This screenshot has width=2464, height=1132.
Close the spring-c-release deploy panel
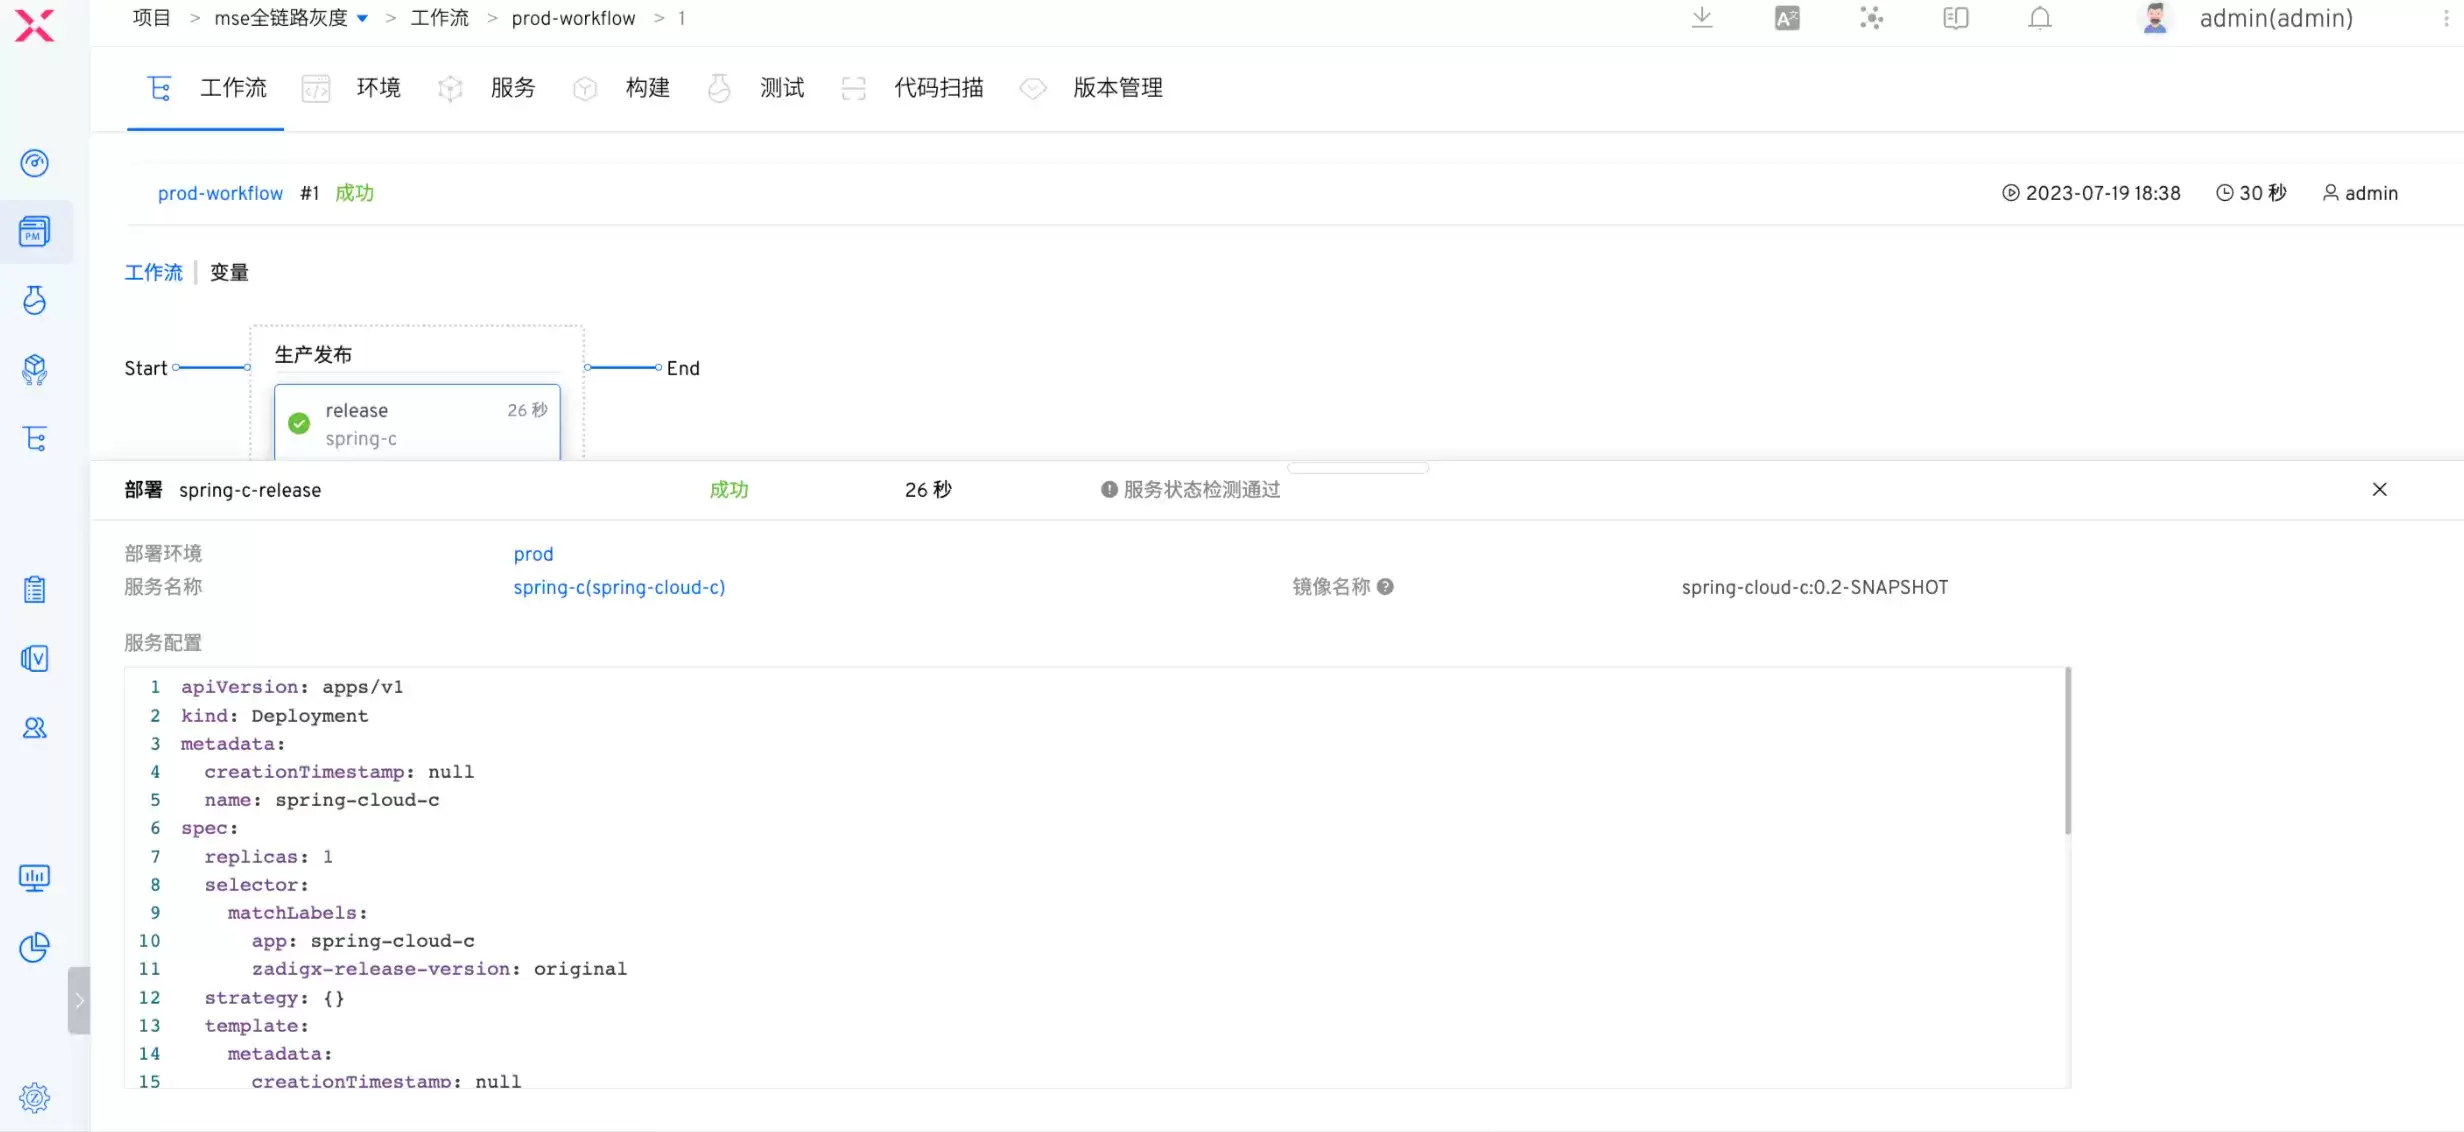tap(2380, 489)
